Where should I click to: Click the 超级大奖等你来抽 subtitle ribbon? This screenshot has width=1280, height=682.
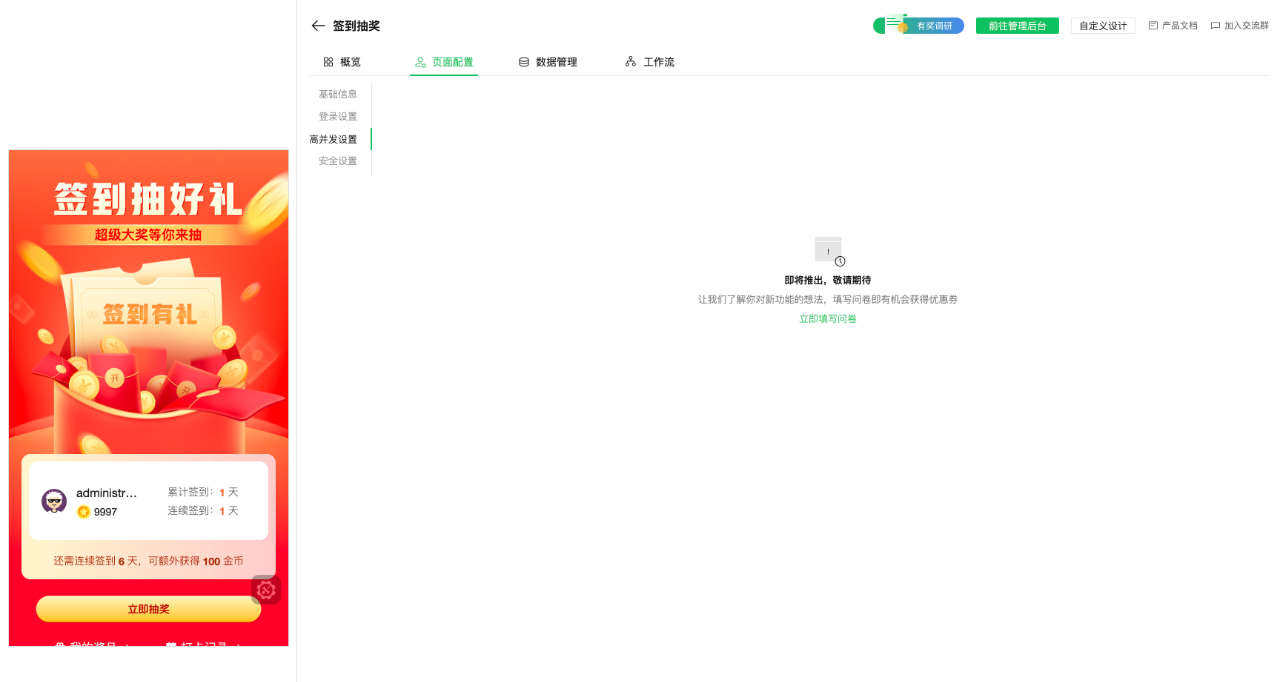click(x=148, y=235)
